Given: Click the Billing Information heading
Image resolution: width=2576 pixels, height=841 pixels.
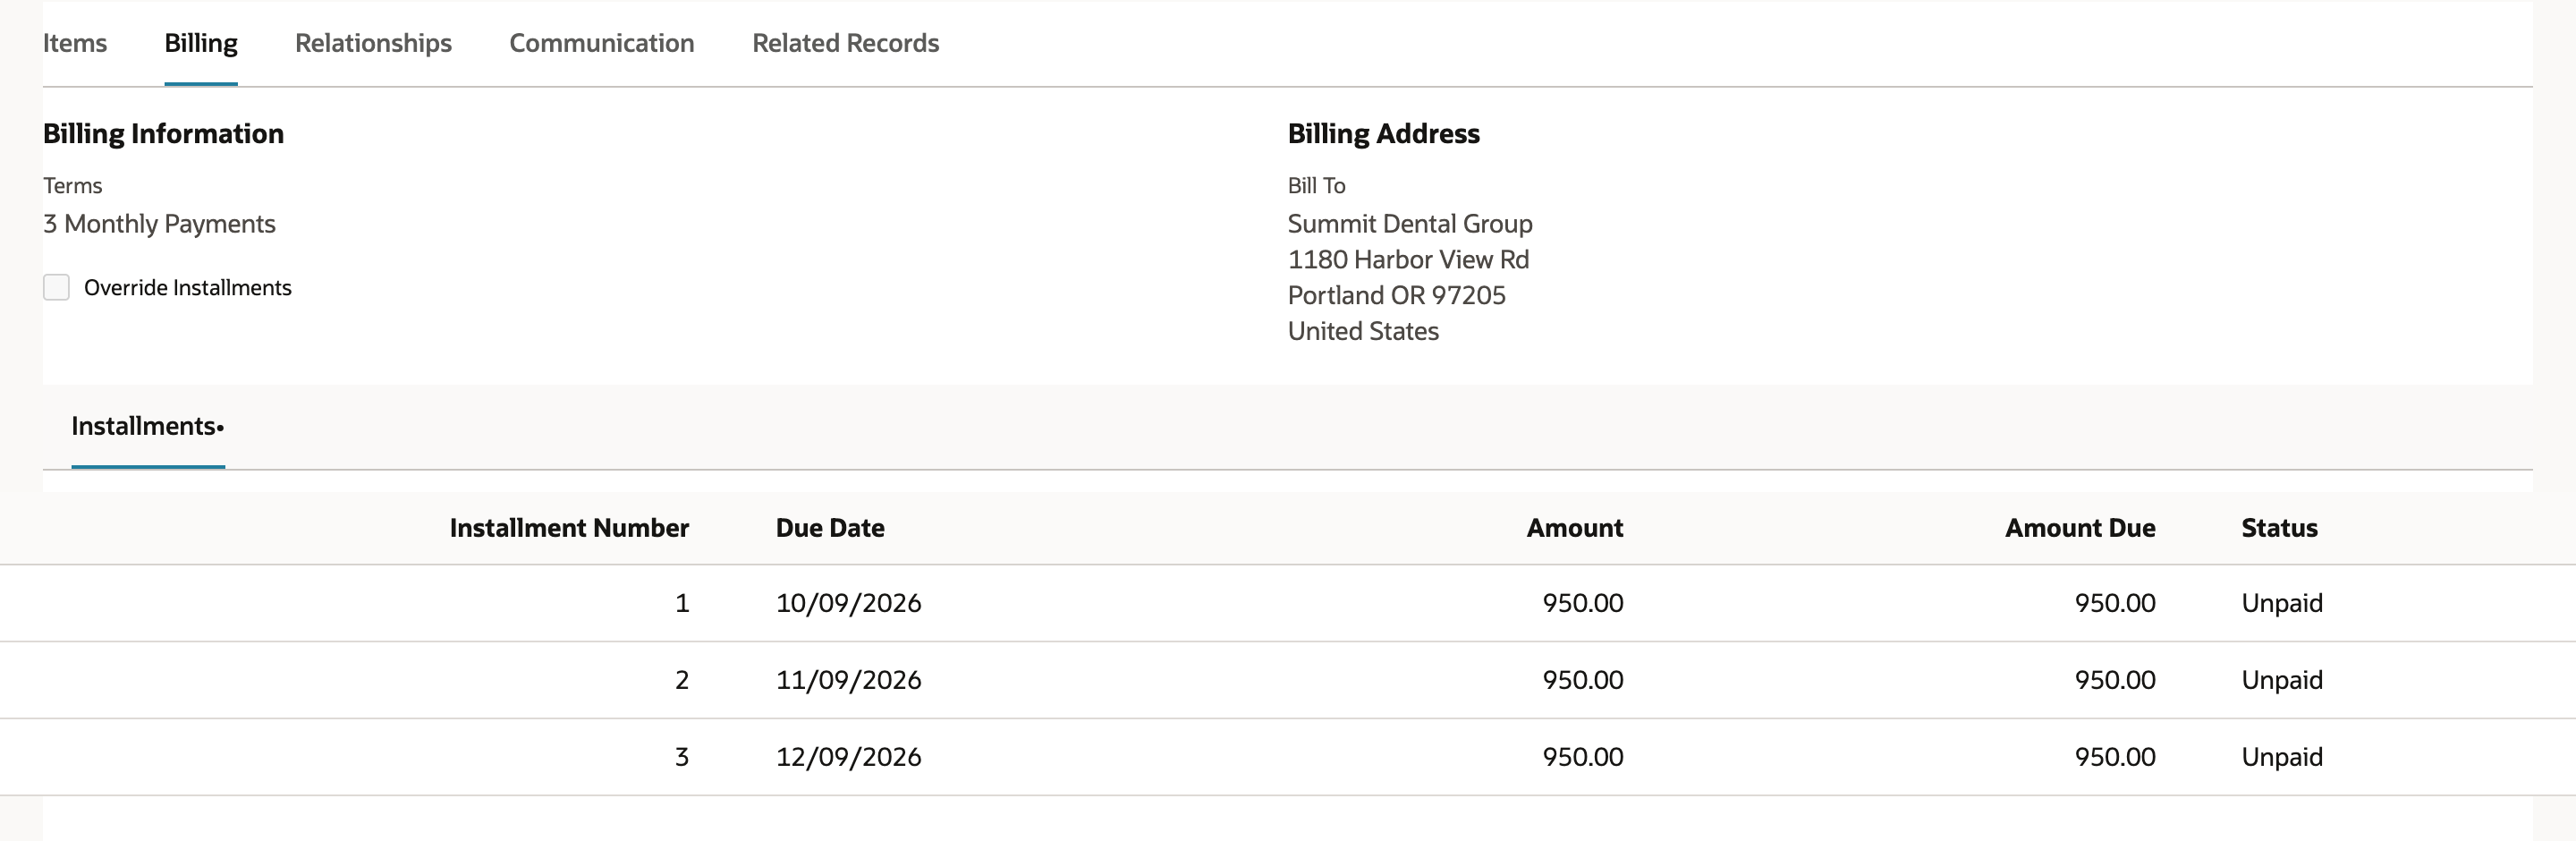Looking at the screenshot, I should pos(163,134).
